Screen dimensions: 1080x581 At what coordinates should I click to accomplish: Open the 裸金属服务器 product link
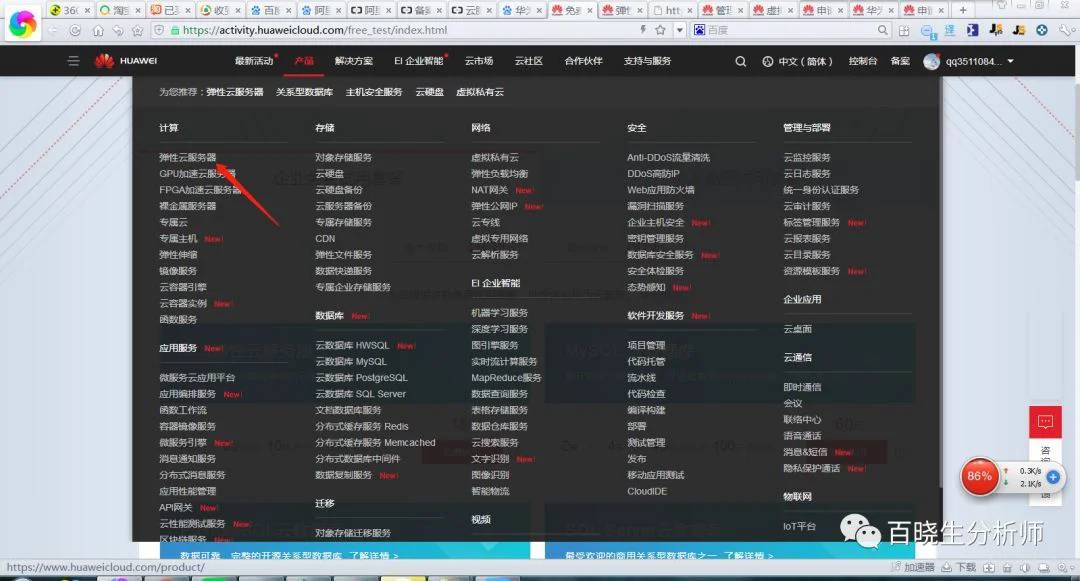[187, 206]
